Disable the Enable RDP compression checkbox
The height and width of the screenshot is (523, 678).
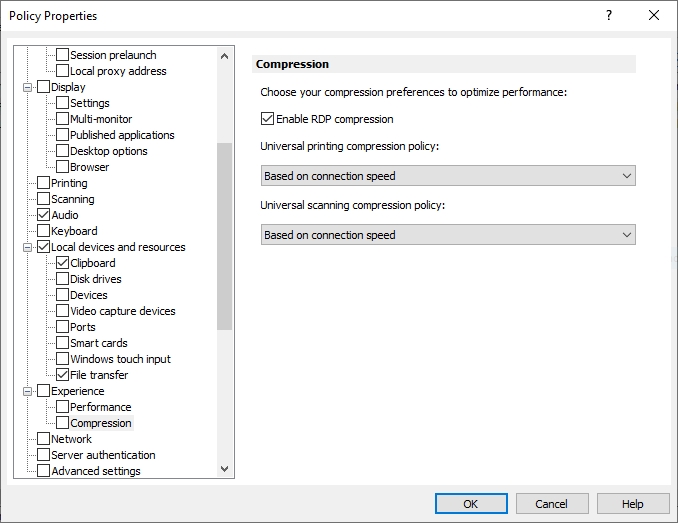(267, 119)
